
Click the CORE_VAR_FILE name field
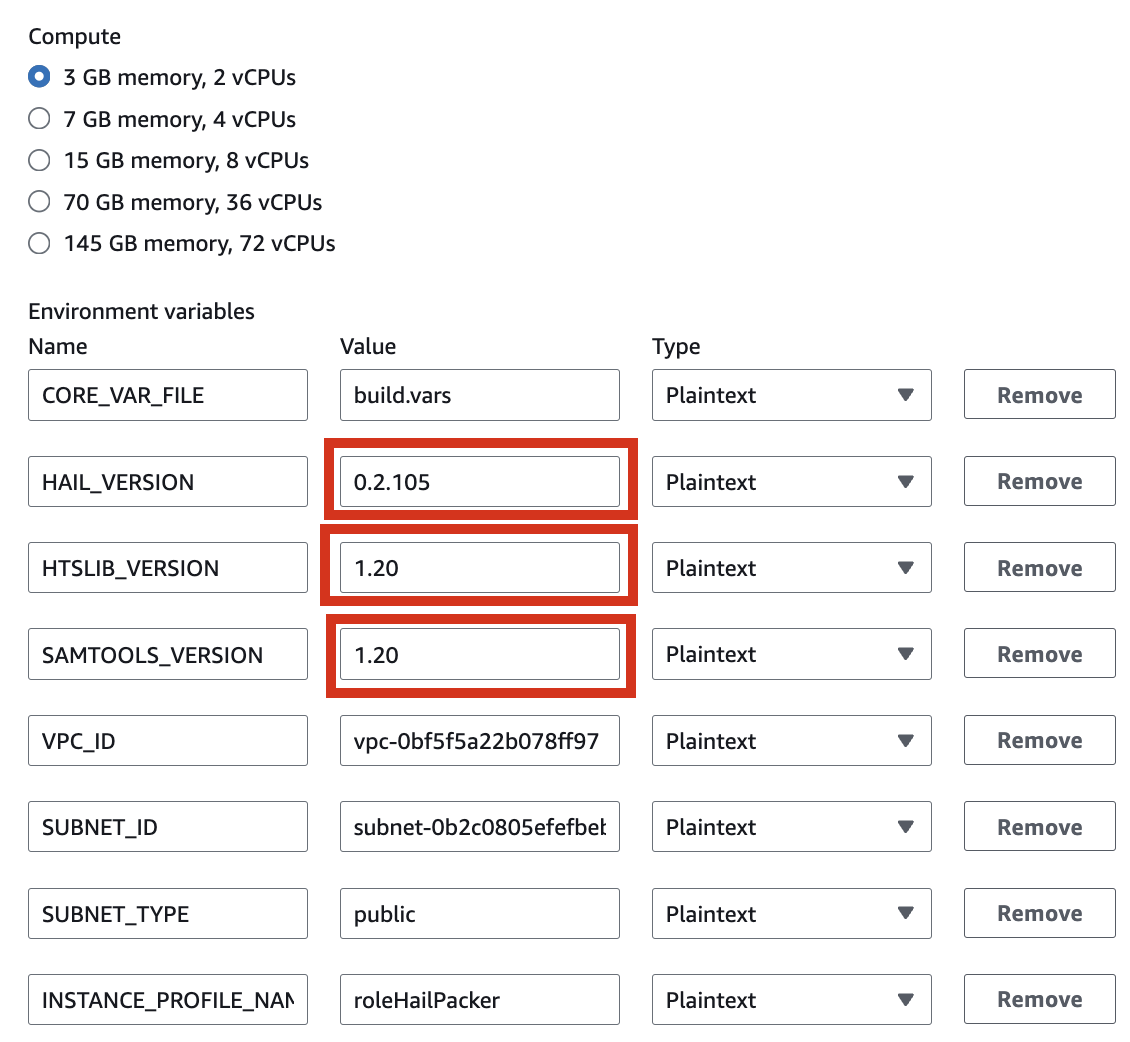pyautogui.click(x=167, y=395)
